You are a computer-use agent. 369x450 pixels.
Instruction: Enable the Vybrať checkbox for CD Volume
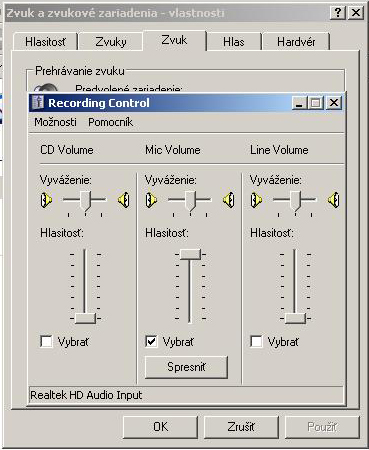[46, 341]
